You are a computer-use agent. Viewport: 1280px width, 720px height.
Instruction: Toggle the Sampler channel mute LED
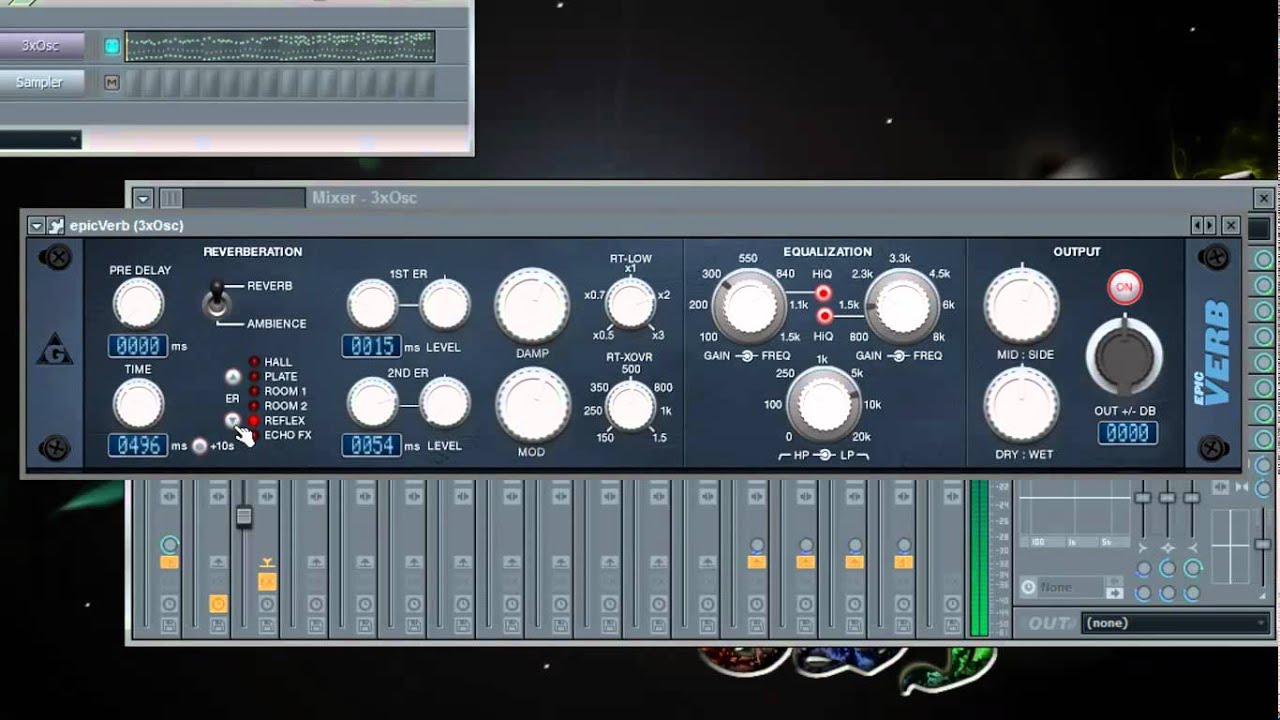112,83
